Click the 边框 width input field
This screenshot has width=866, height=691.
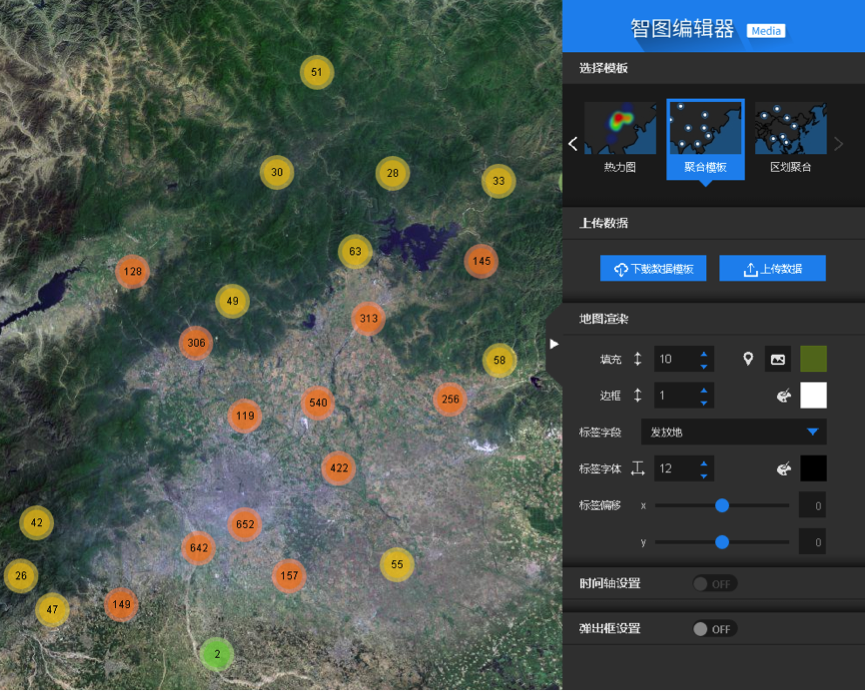click(684, 395)
